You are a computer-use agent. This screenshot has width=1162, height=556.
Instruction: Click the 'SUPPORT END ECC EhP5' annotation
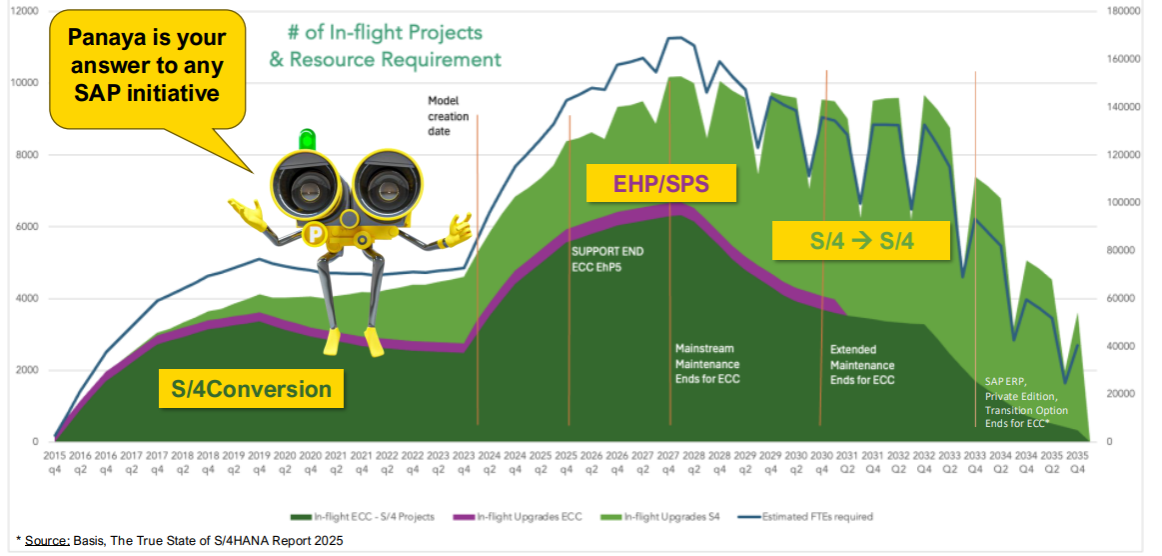607,259
